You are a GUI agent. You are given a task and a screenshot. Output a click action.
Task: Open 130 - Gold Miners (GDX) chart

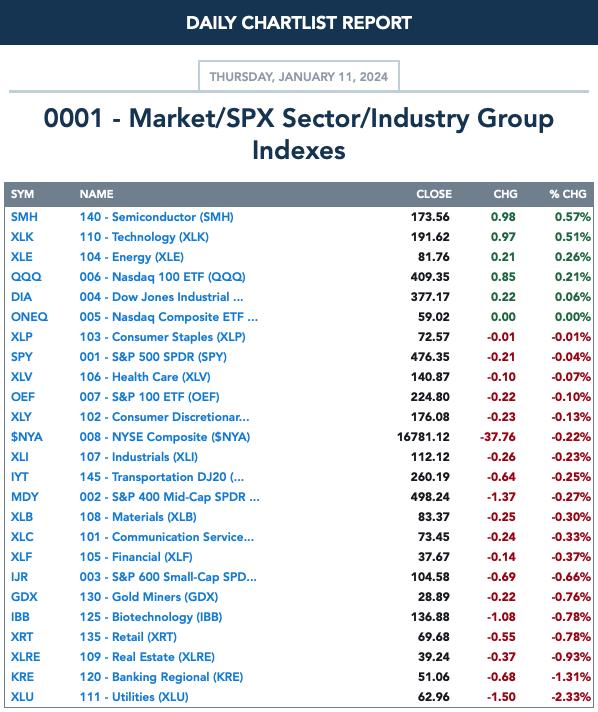(x=148, y=597)
